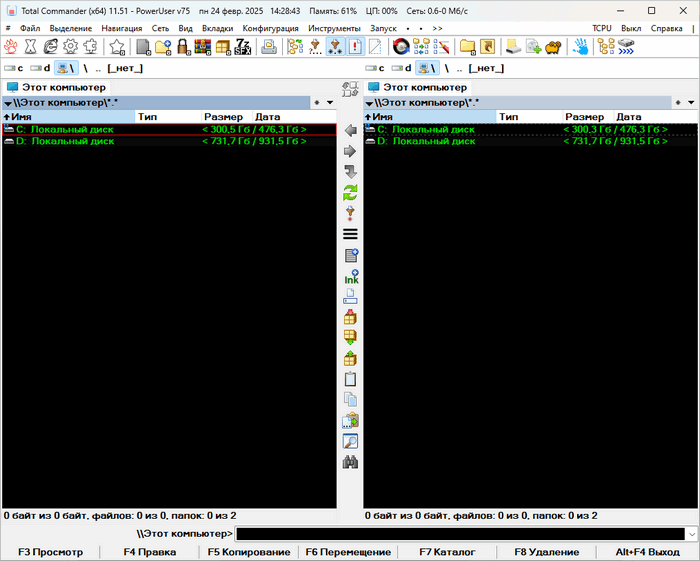Click the red paw print toolbar icon
The height and width of the screenshot is (561, 700).
click(11, 46)
